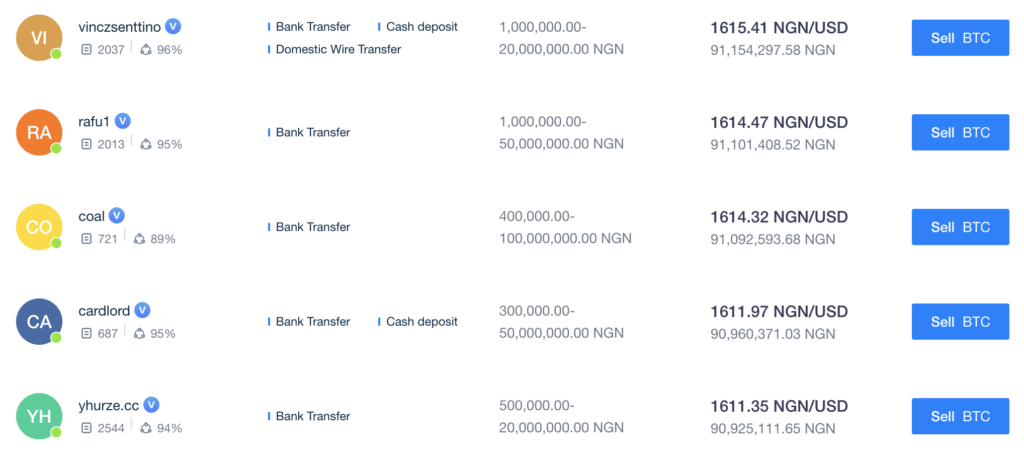Sell BTC to rafu1 at 1614.47
The image size is (1024, 459).
960,133
